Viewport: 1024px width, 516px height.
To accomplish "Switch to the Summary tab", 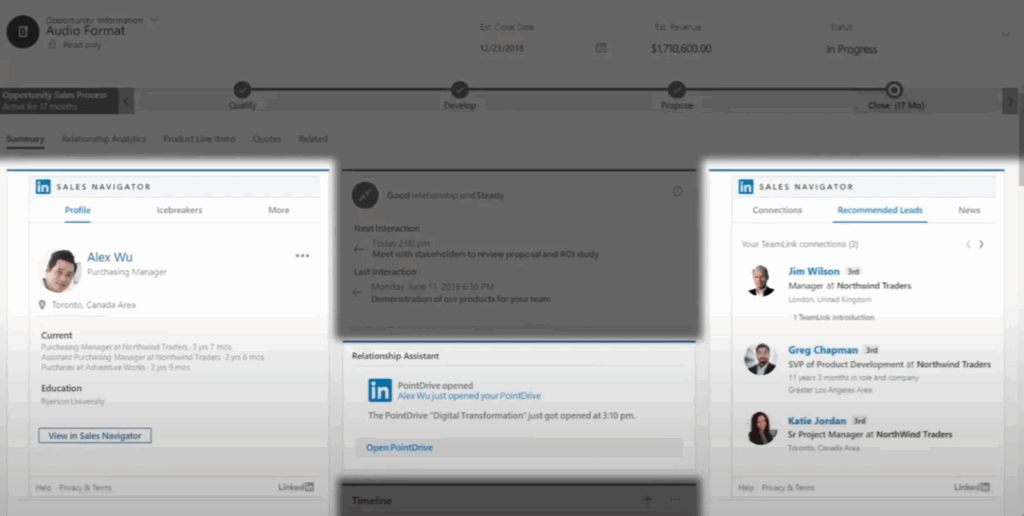I will point(25,138).
